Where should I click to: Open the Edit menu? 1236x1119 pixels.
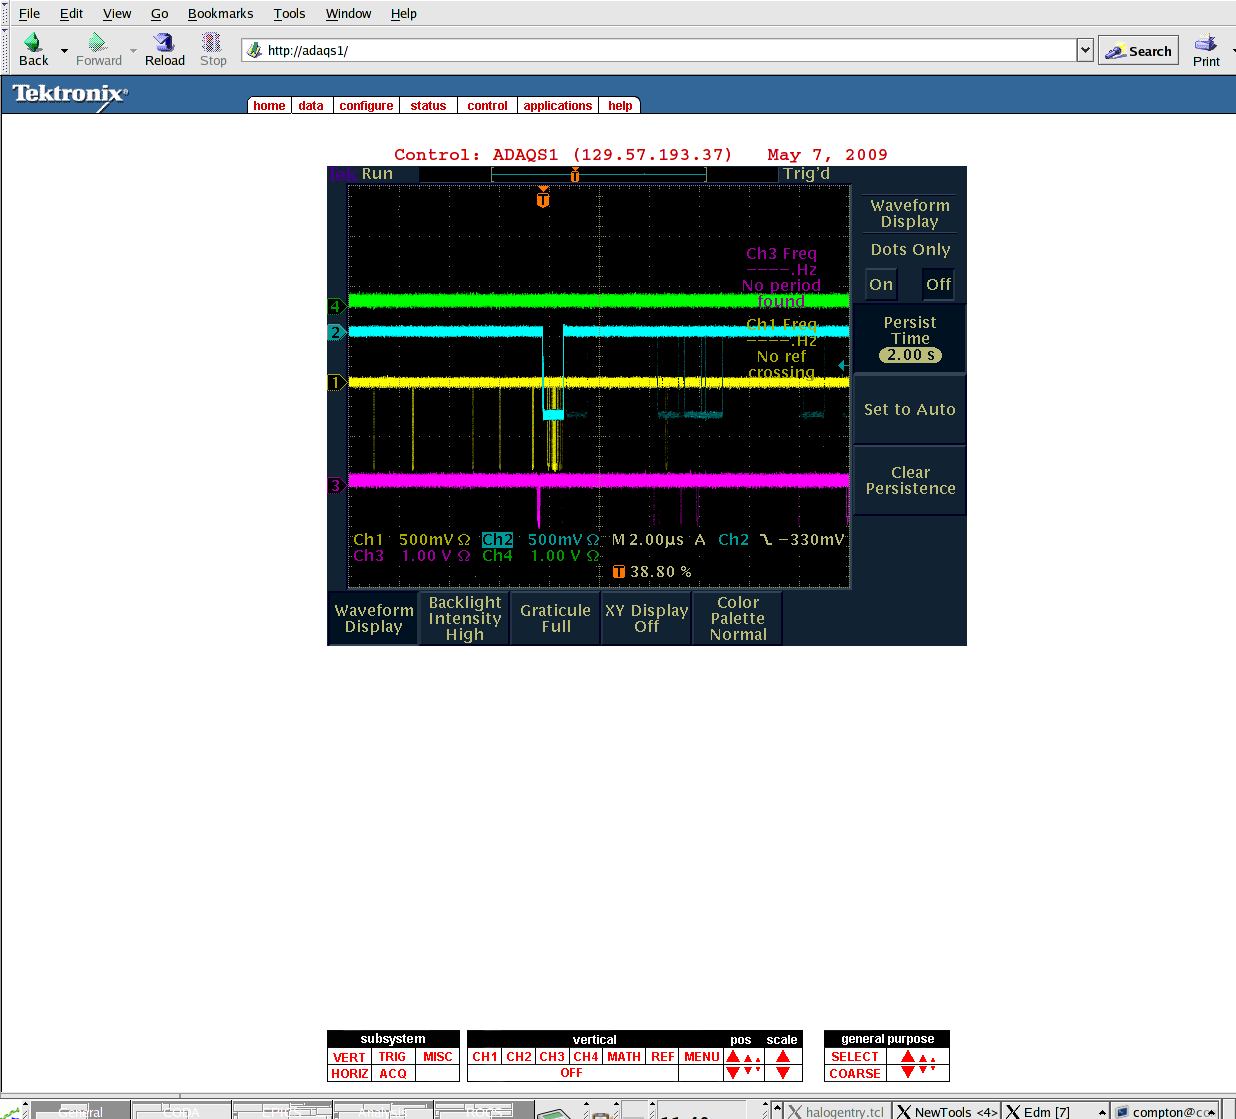(71, 13)
